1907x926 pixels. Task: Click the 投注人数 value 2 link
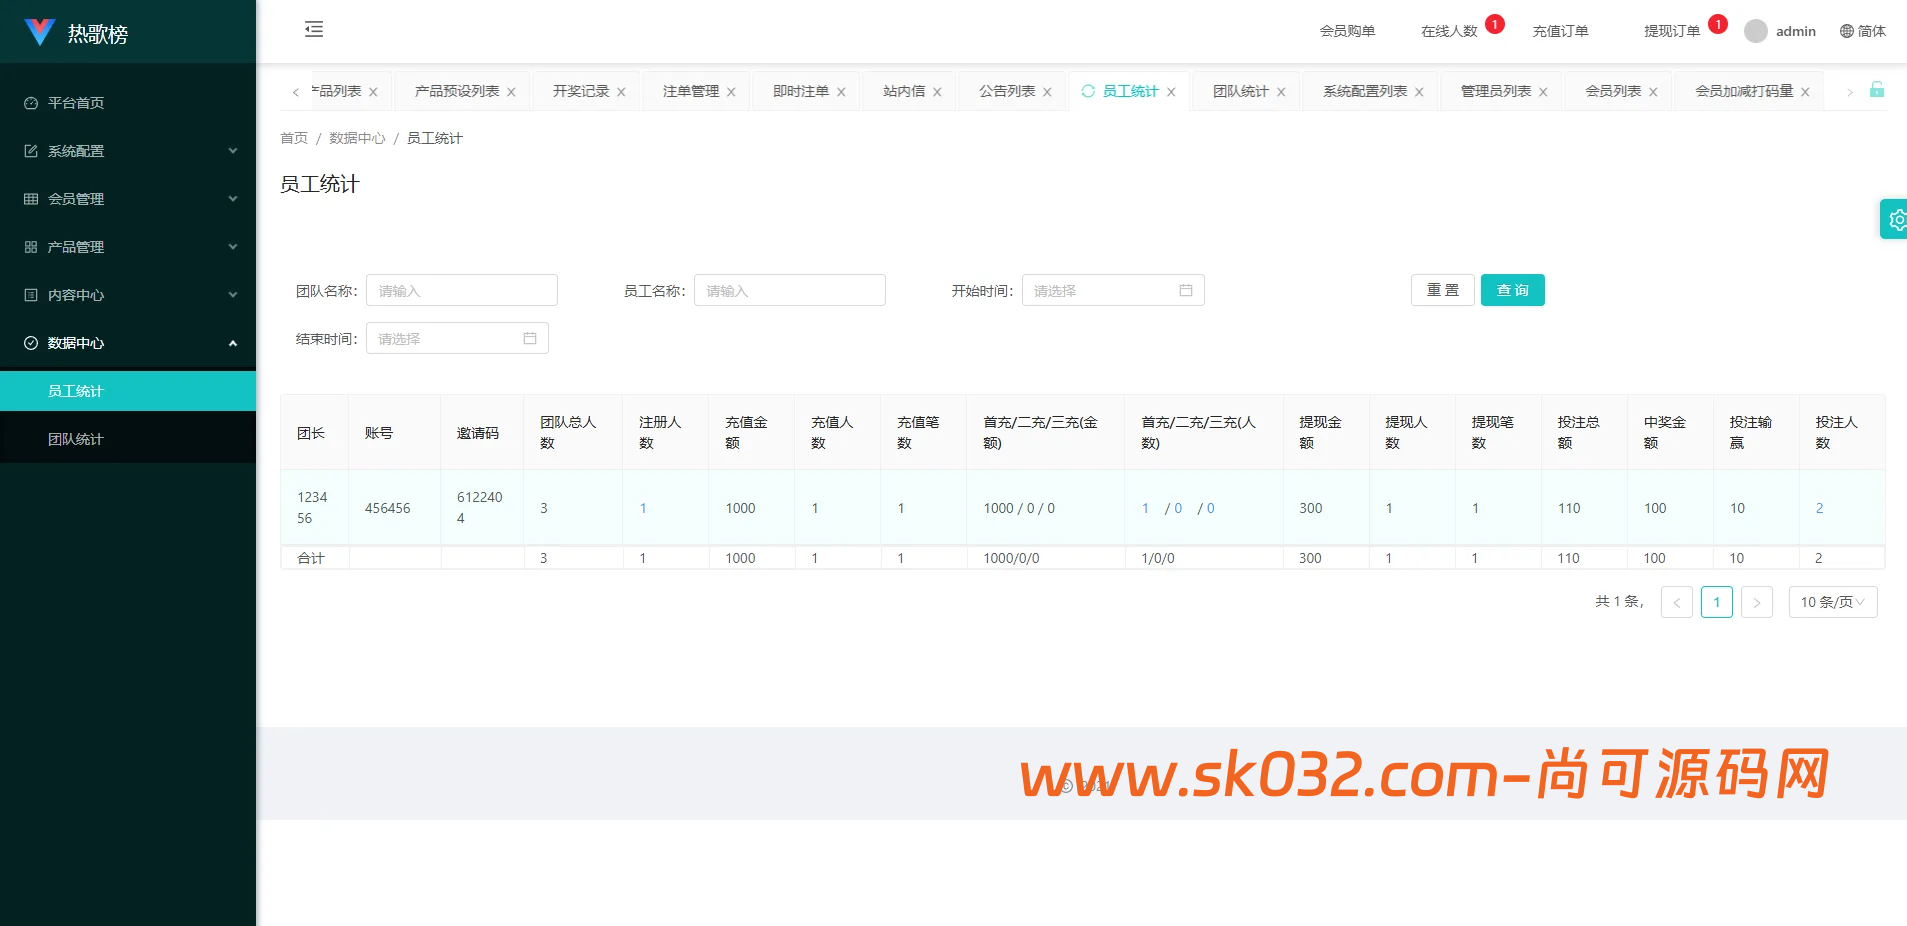click(1819, 508)
